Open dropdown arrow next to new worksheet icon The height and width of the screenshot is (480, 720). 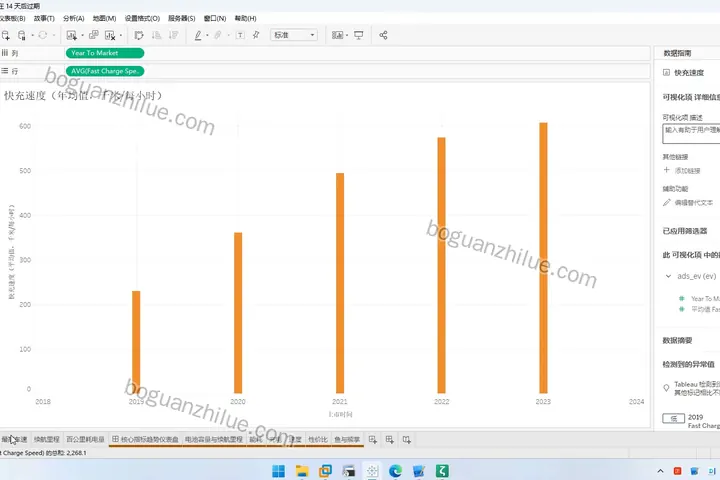[x=82, y=35]
